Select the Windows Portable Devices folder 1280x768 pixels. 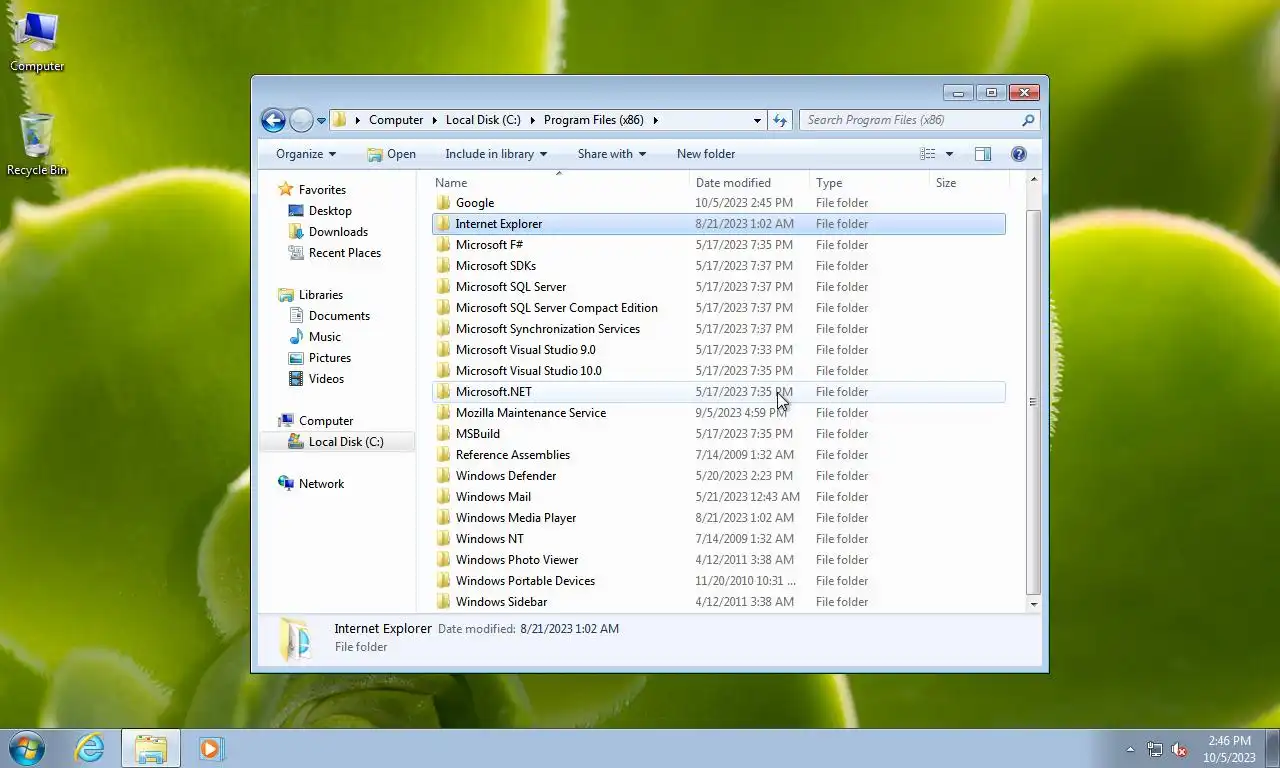[x=718, y=581]
